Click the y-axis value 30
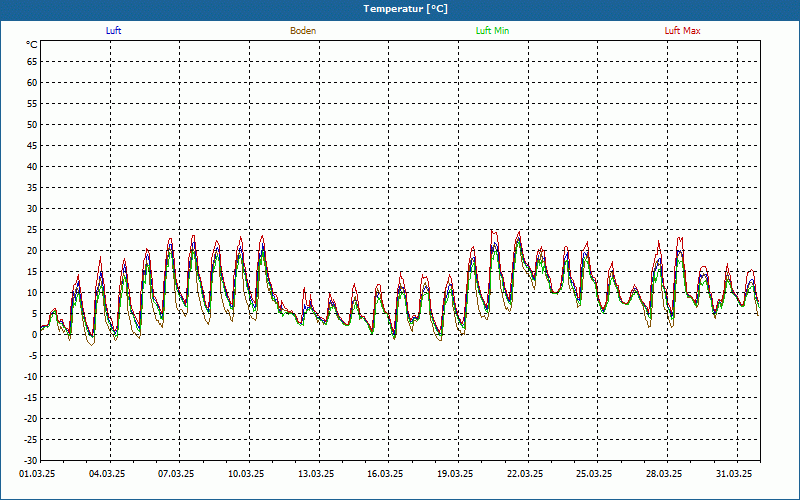This screenshot has height=500, width=800. 32,209
